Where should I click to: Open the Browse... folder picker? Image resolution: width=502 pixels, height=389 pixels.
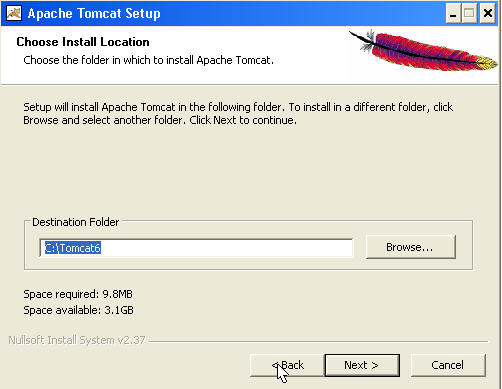[410, 247]
